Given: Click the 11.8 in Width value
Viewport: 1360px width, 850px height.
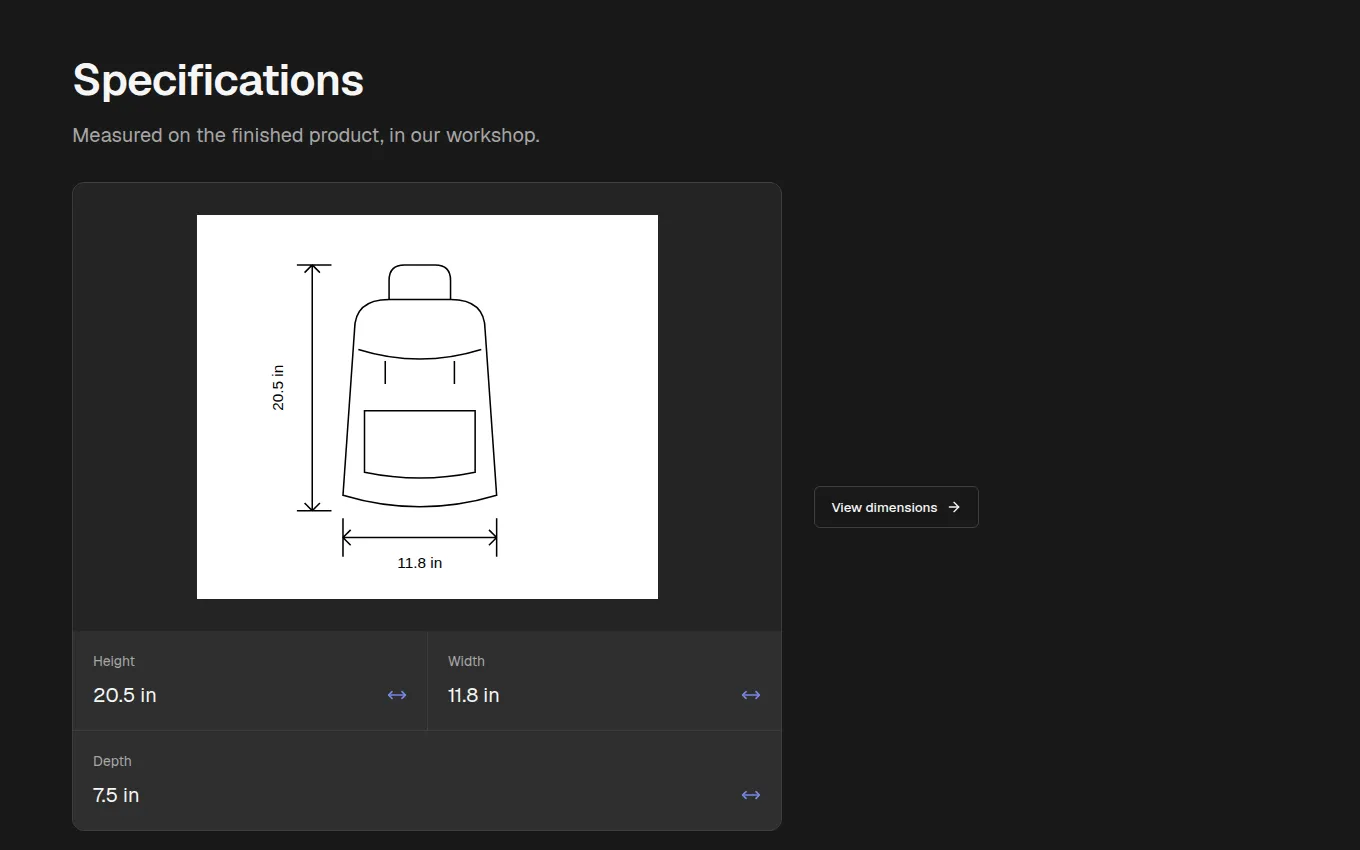Looking at the screenshot, I should tap(474, 695).
